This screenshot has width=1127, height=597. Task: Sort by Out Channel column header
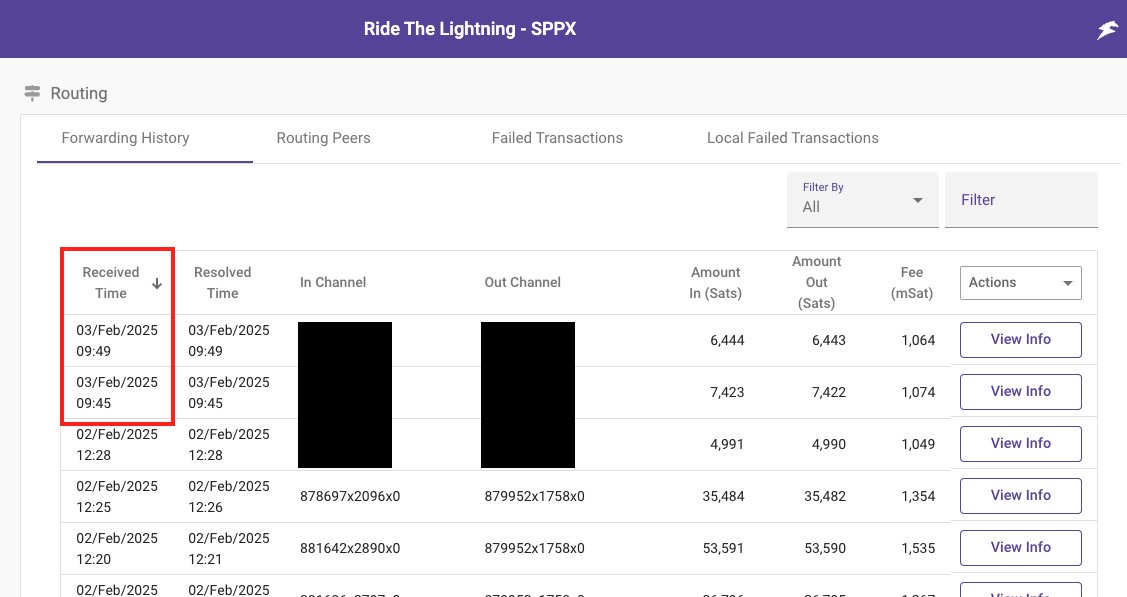(523, 282)
